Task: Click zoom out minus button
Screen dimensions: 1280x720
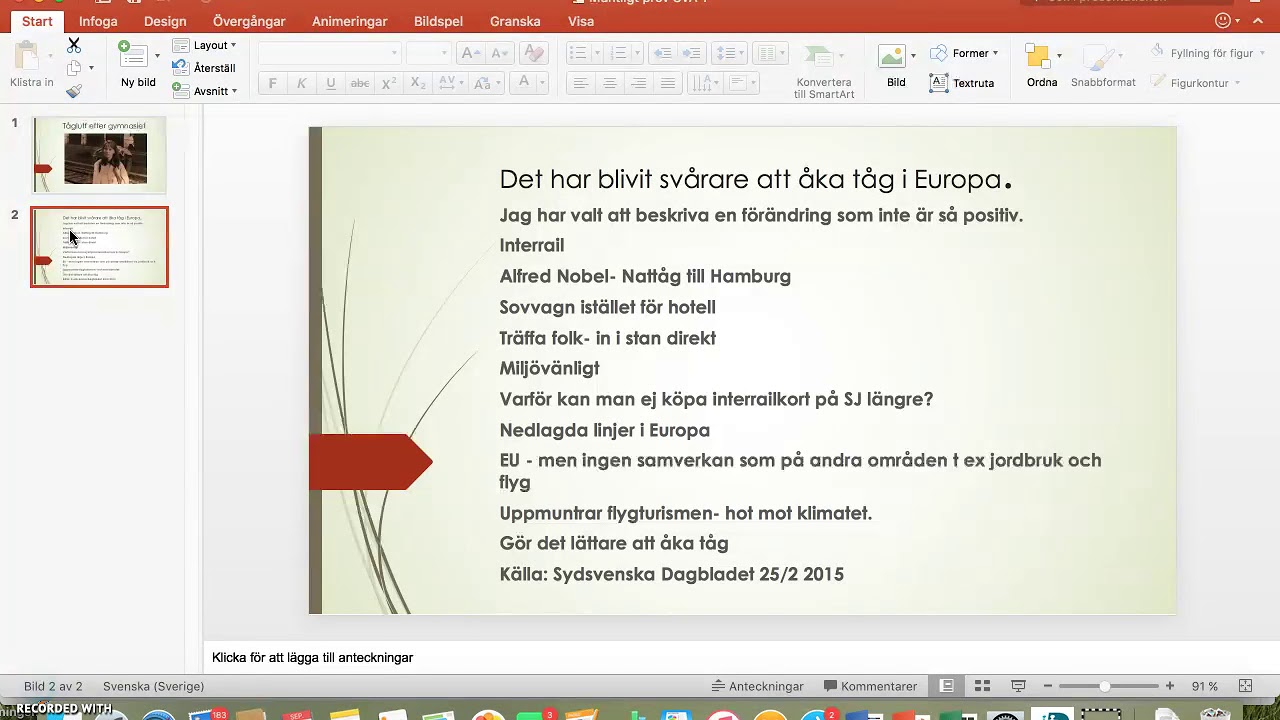Action: coord(1047,686)
